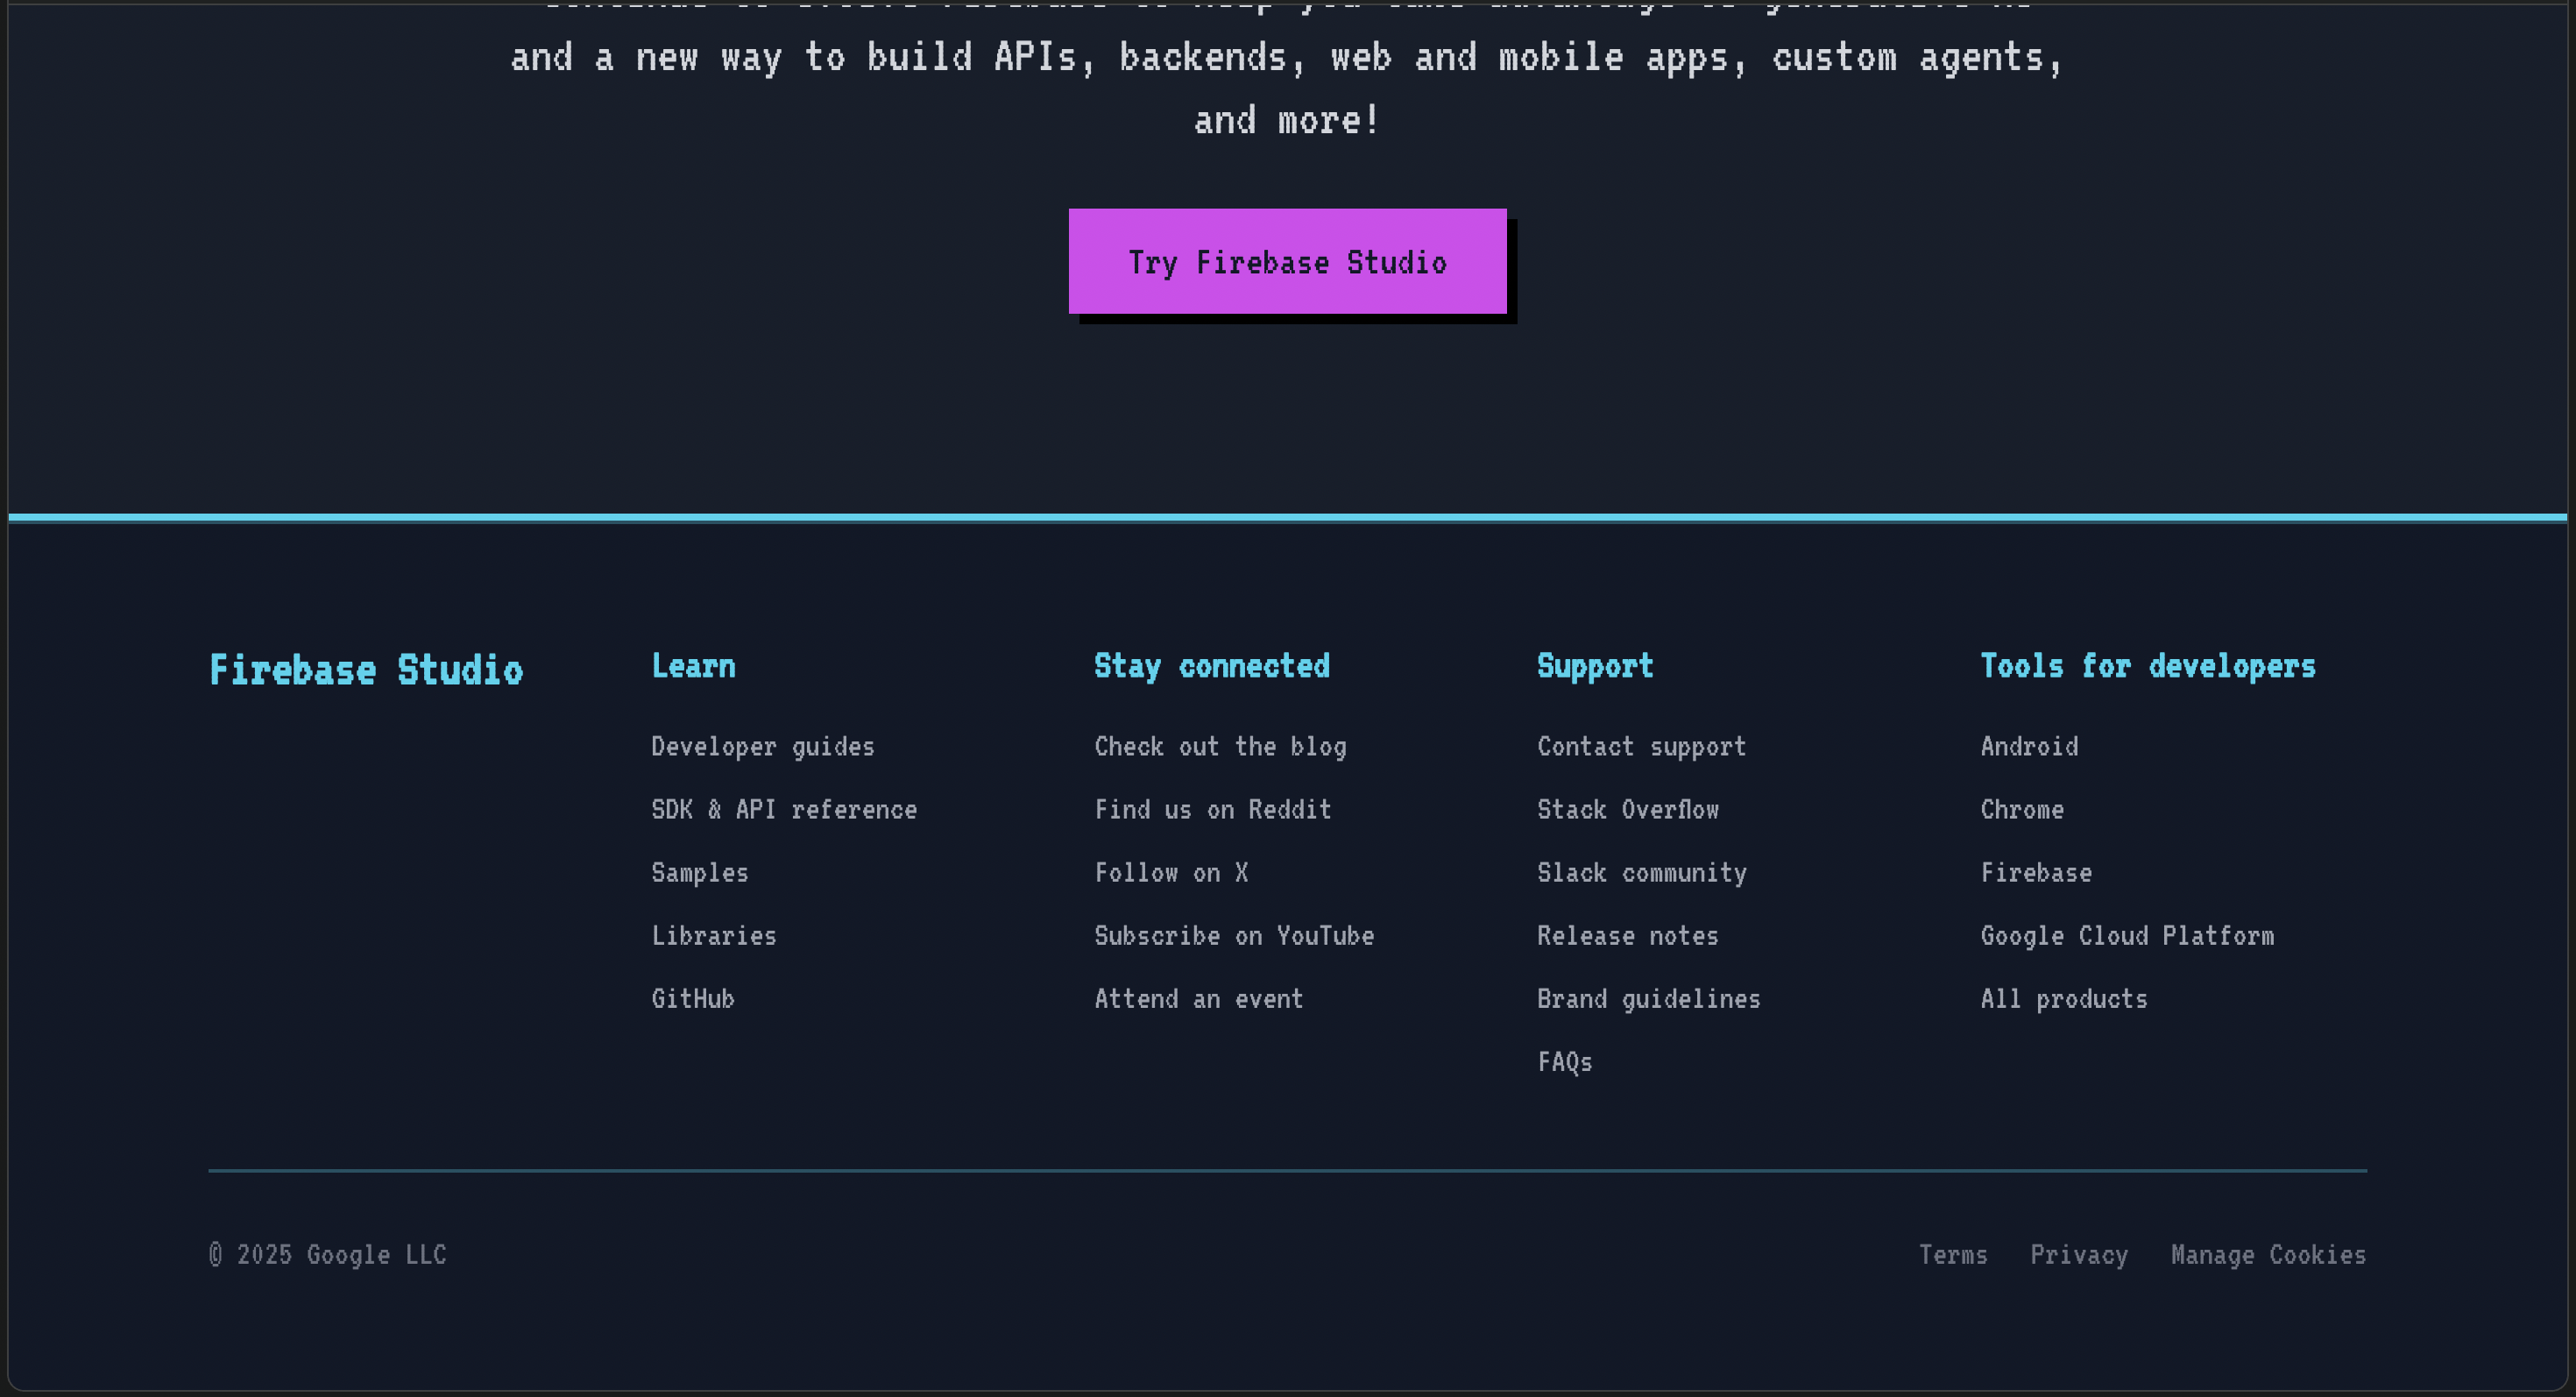Go to the Samples page

coord(699,873)
